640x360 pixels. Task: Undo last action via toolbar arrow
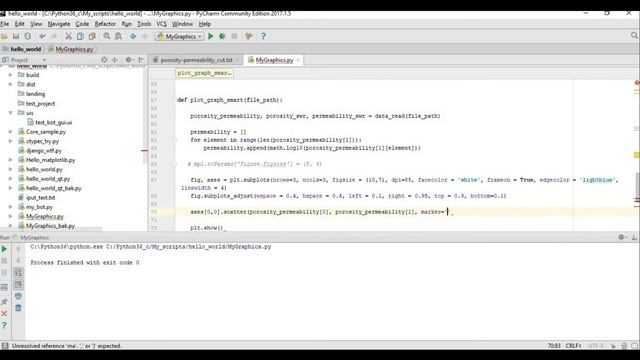coord(42,36)
